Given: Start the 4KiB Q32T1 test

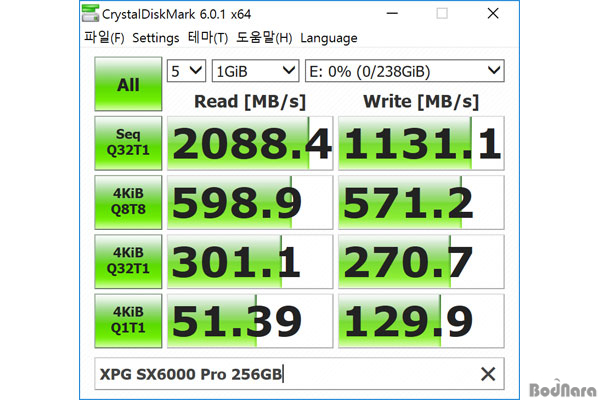Looking at the screenshot, I should point(128,262).
